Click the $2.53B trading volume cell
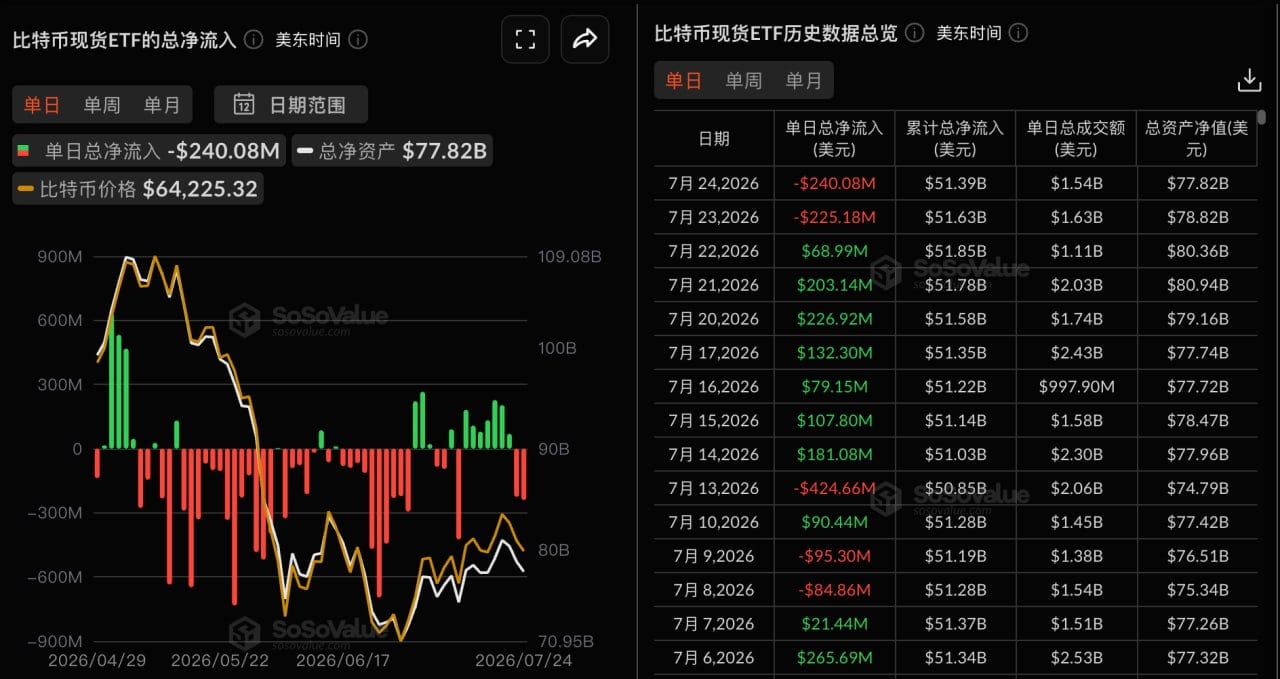Screen dimensions: 1280x679 coord(1076,658)
